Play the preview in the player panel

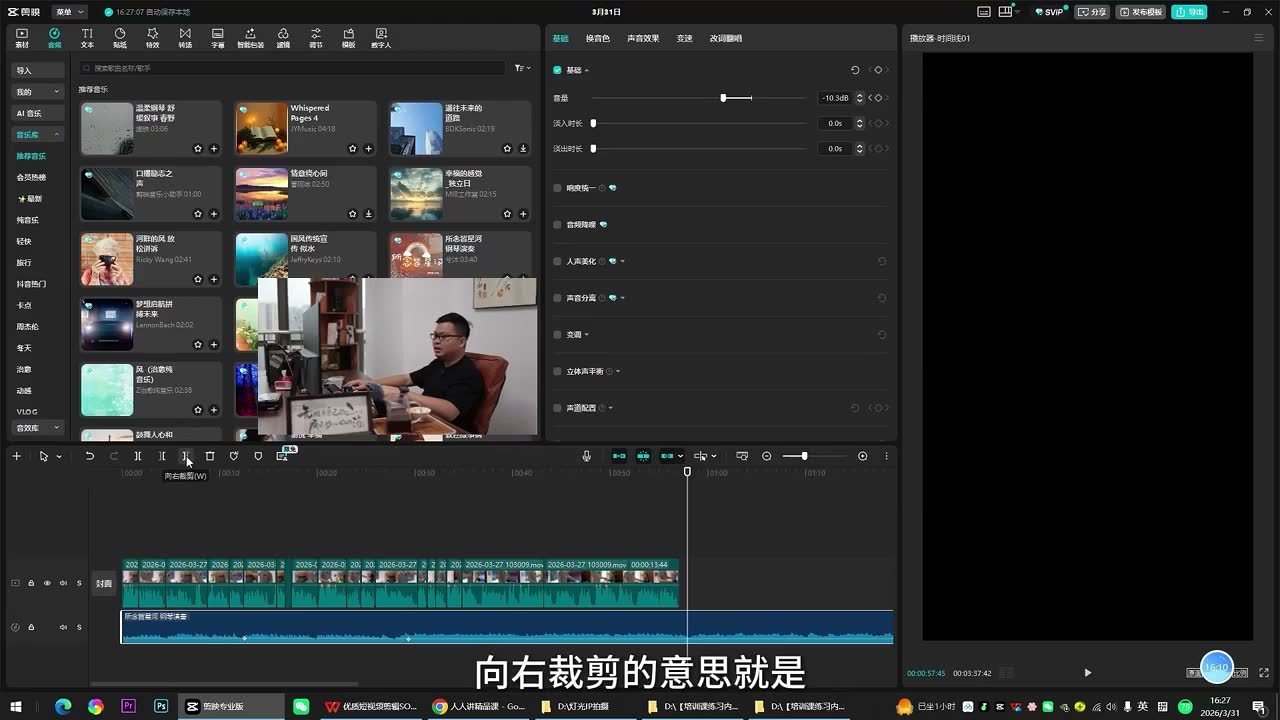pyautogui.click(x=1088, y=672)
